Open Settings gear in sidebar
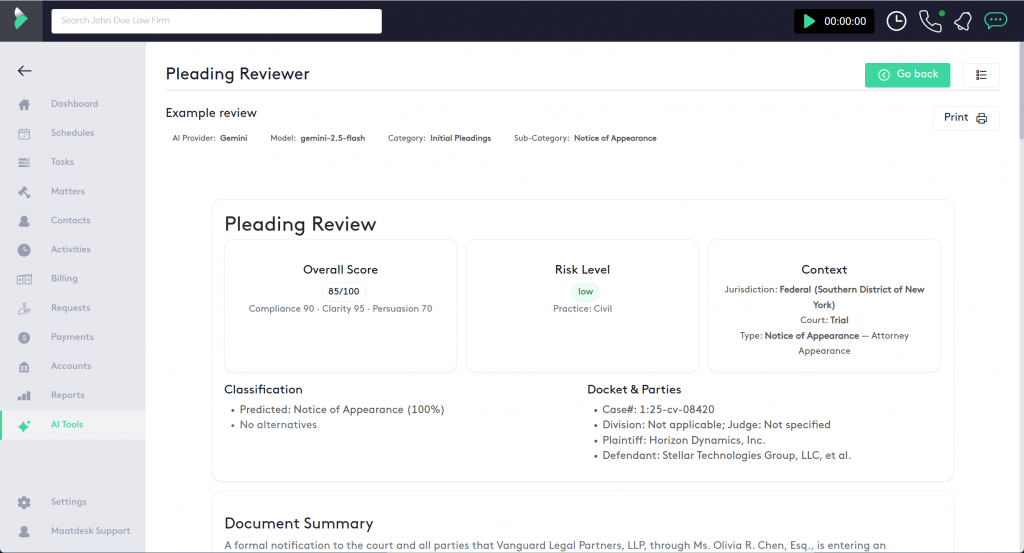Viewport: 1024px width, 553px height. pyautogui.click(x=68, y=502)
